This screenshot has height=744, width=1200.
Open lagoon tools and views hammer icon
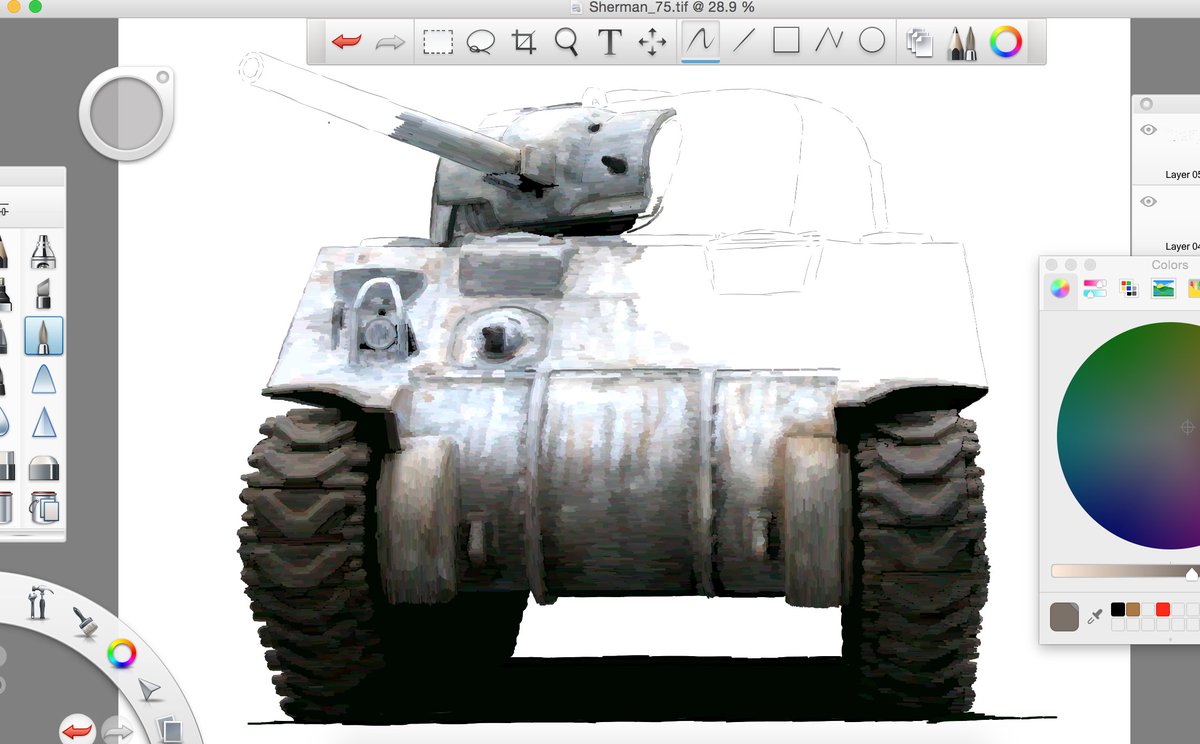pos(39,602)
